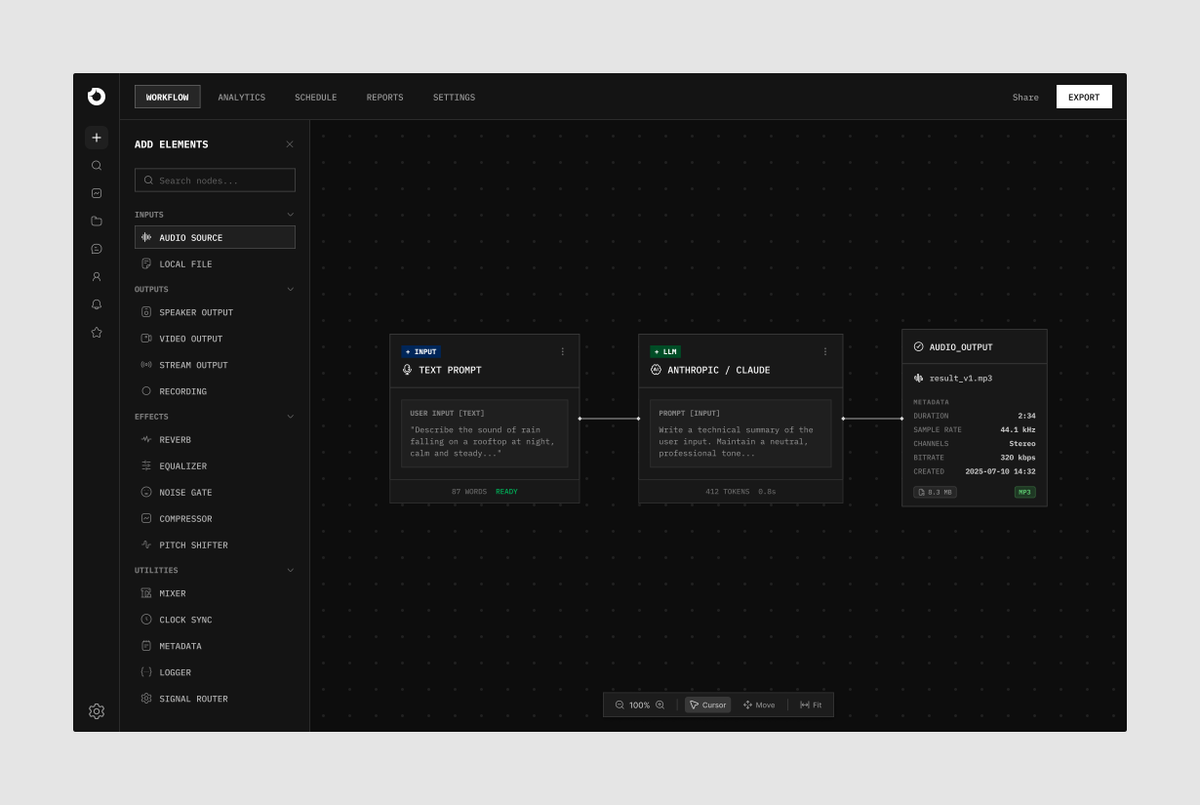
Task: Click the Video Output camera icon
Action: (x=146, y=339)
